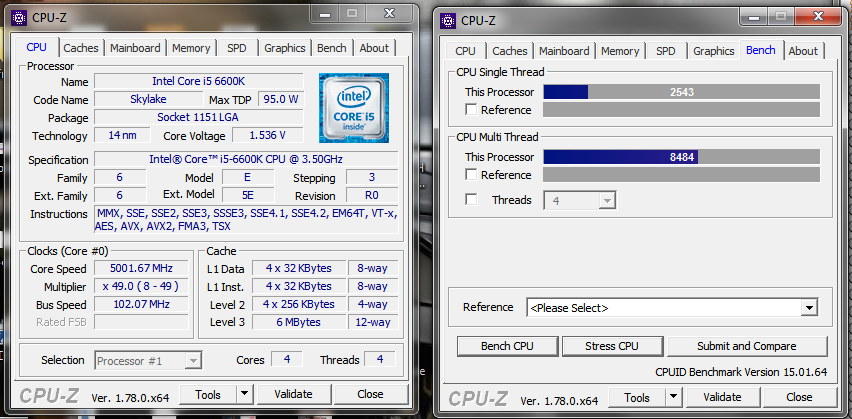Image resolution: width=852 pixels, height=419 pixels.
Task: Open the Caches tab in left CPU-Z window
Action: click(x=81, y=48)
